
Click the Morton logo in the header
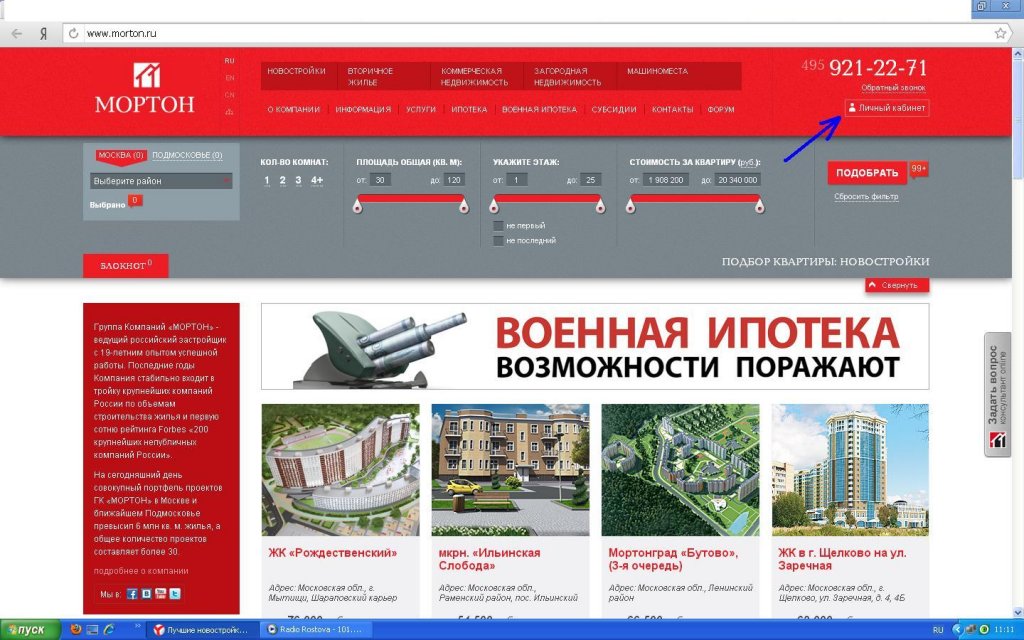coord(145,88)
